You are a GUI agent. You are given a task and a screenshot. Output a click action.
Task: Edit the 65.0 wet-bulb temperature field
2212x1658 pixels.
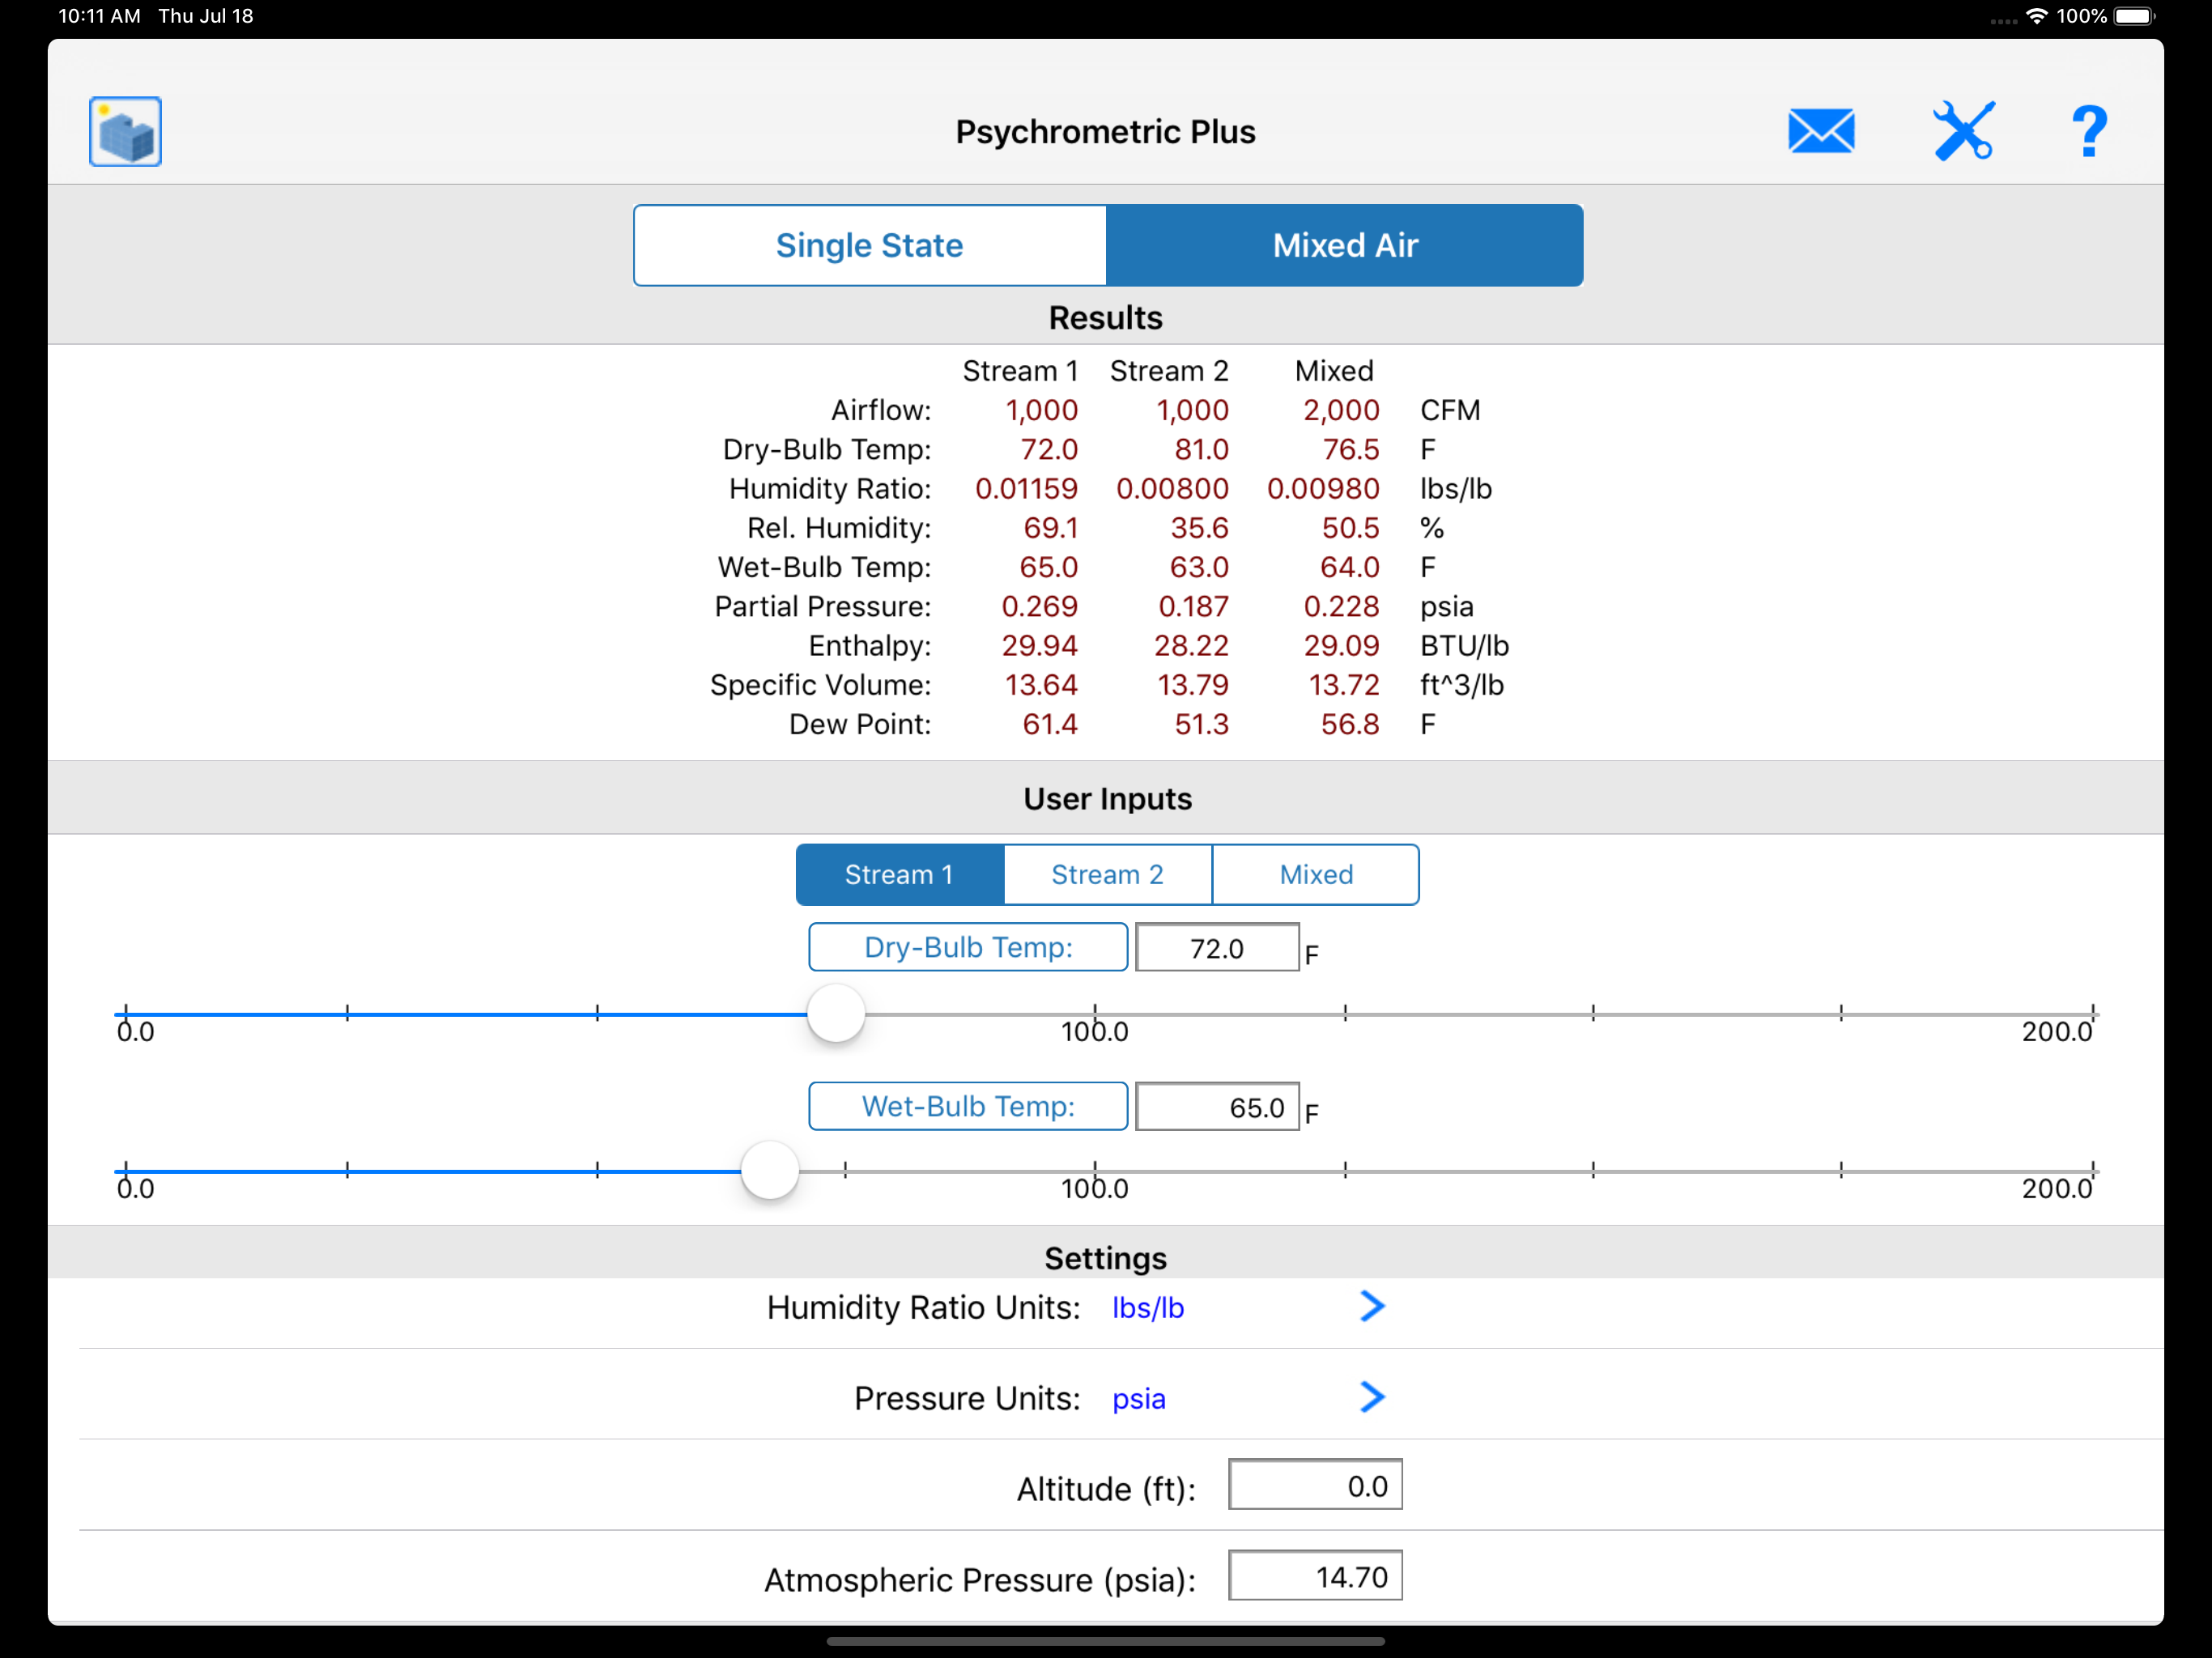coord(1217,1107)
